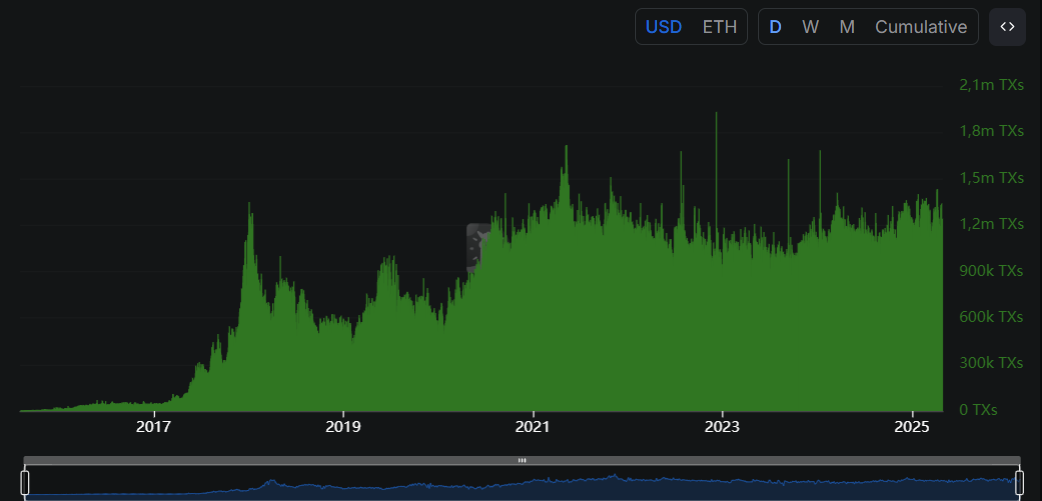The image size is (1042, 501).
Task: Click the 300k TXs axis label
Action: [x=991, y=363]
